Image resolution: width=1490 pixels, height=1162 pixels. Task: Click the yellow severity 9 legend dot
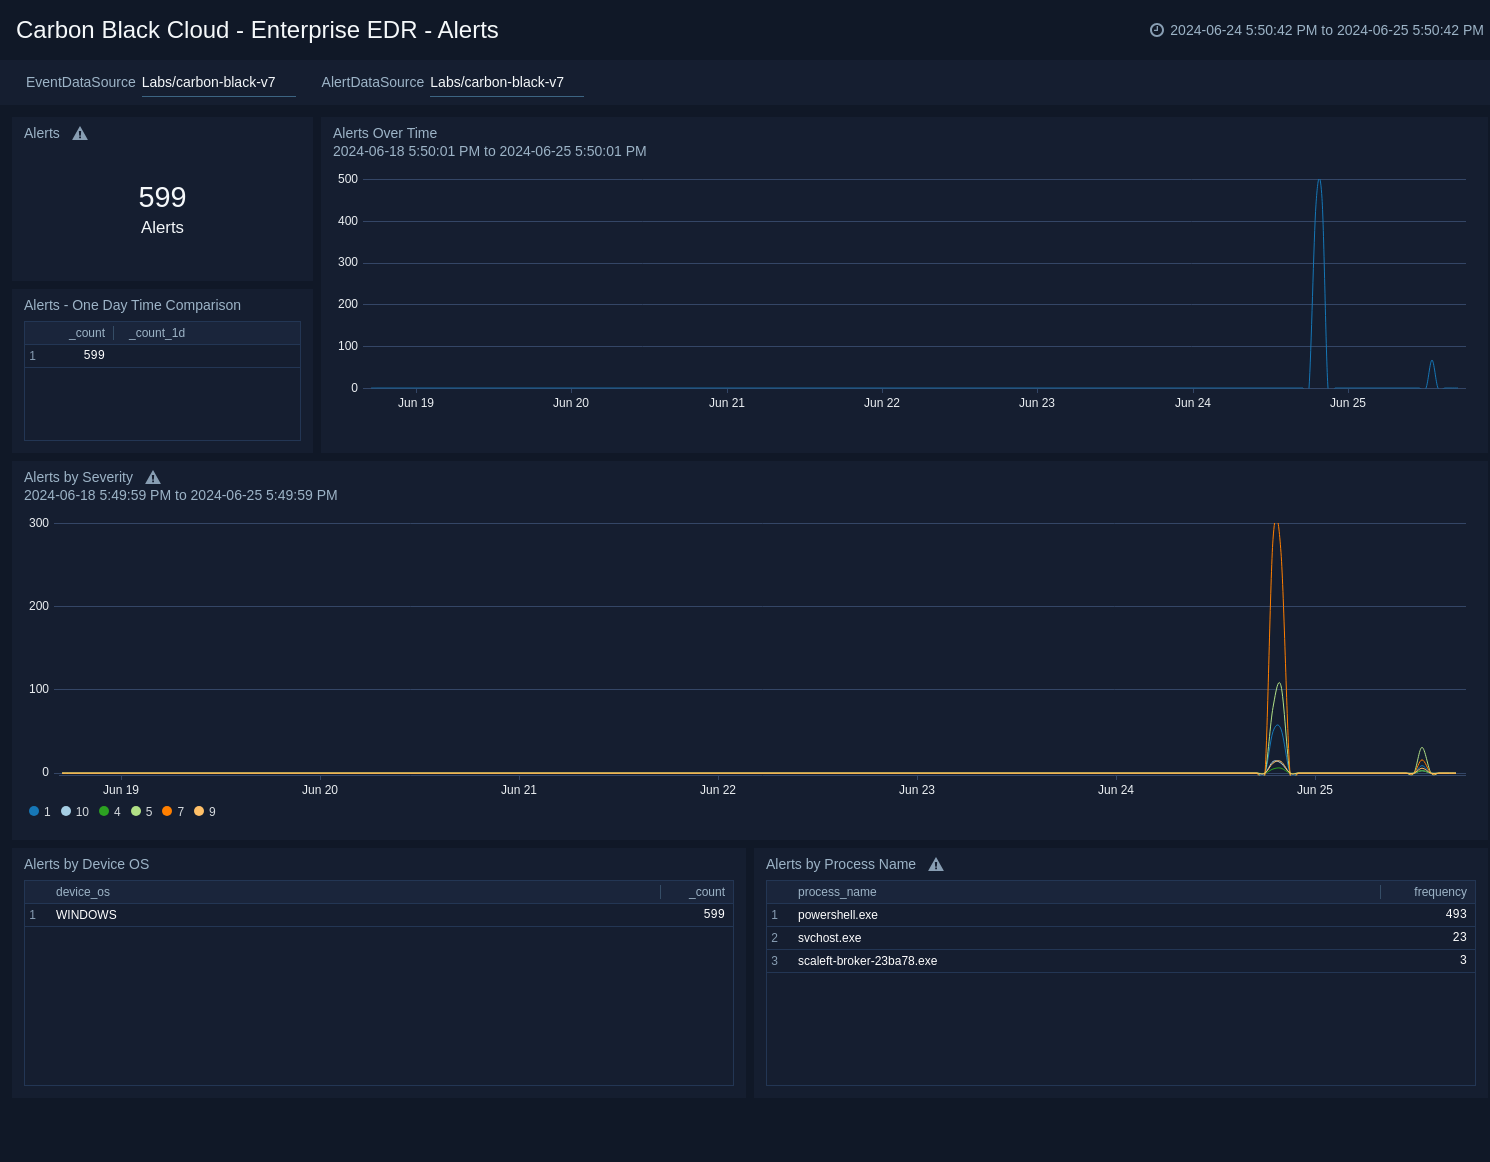pos(199,811)
